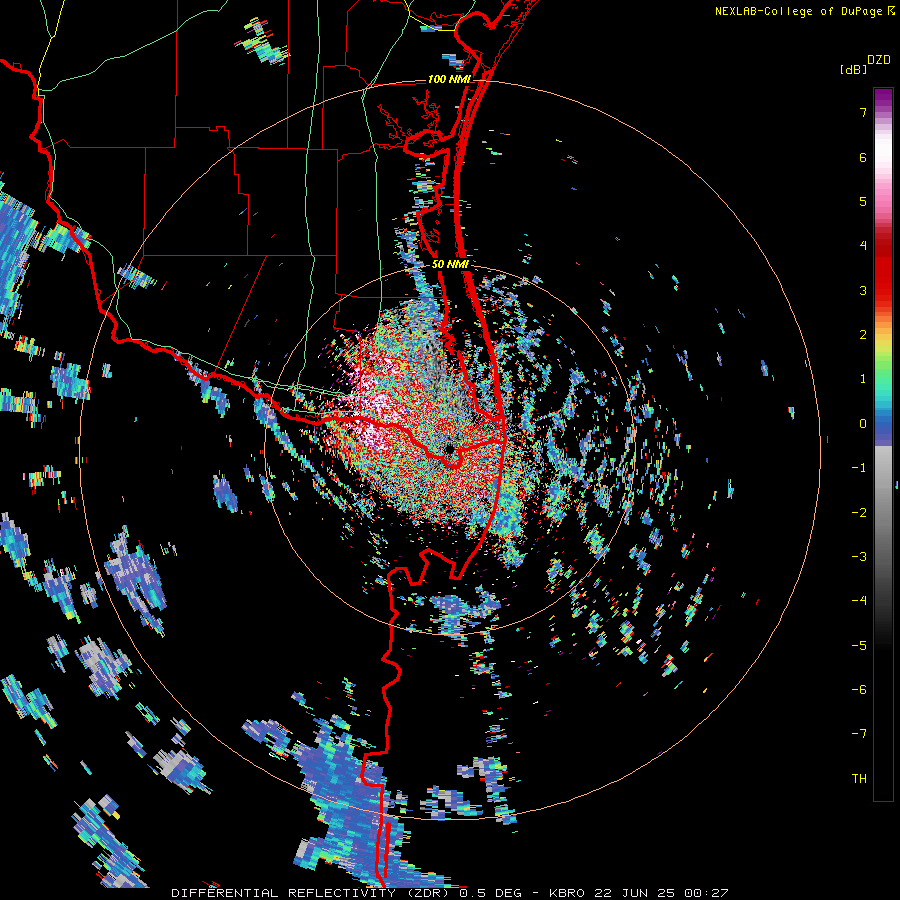The height and width of the screenshot is (900, 900).
Task: Click the 50 NMI range ring label
Action: (x=450, y=264)
